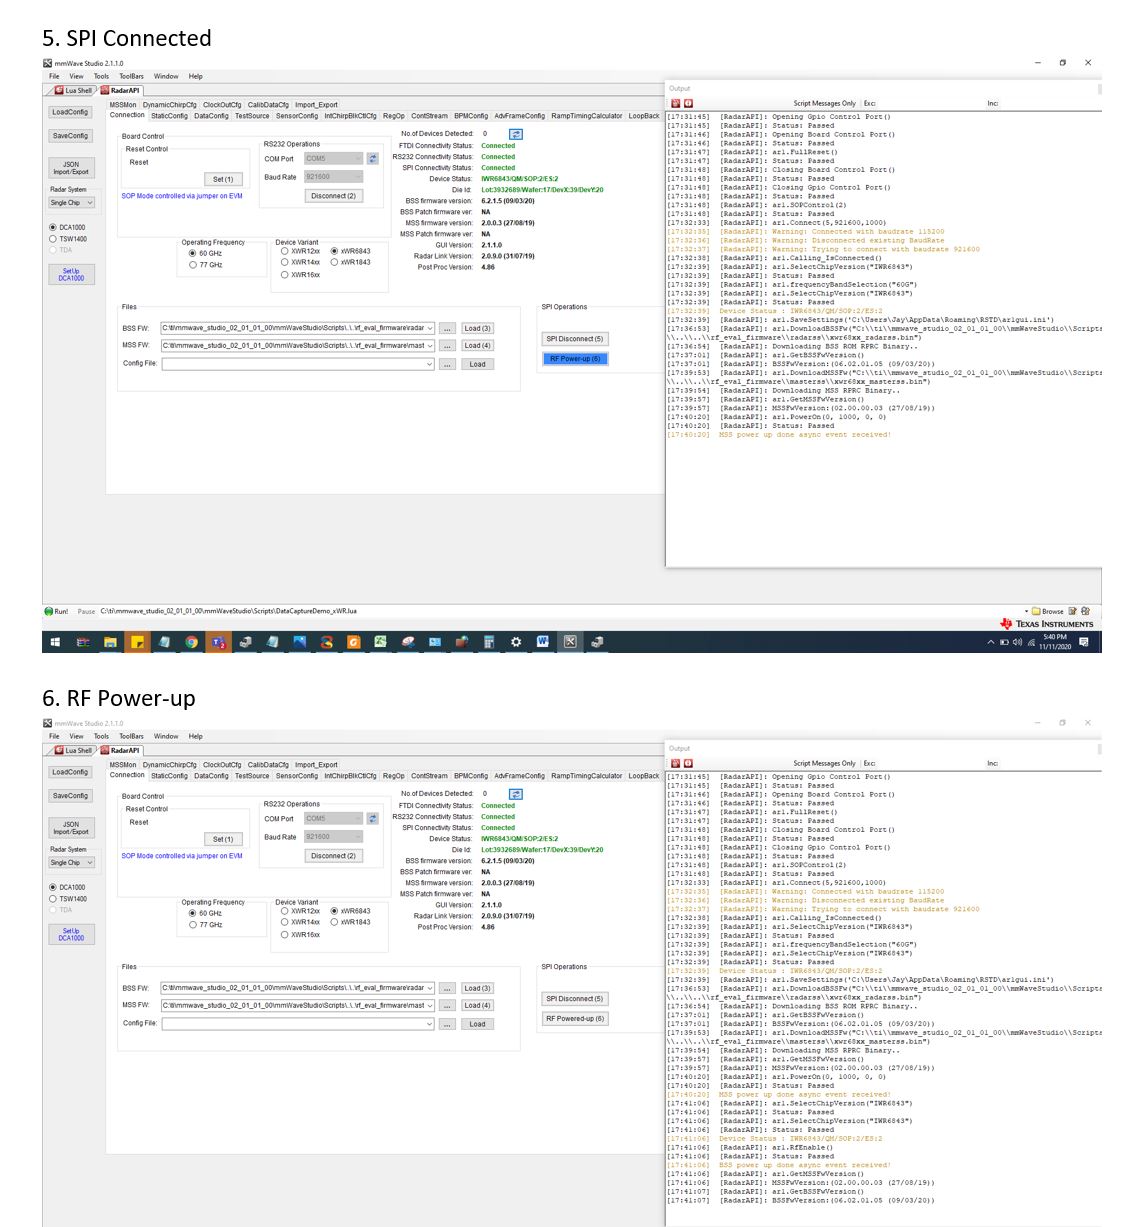Image resolution: width=1124 pixels, height=1227 pixels.
Task: Refresh COM port list in SPI Connected screenshot
Action: (372, 158)
